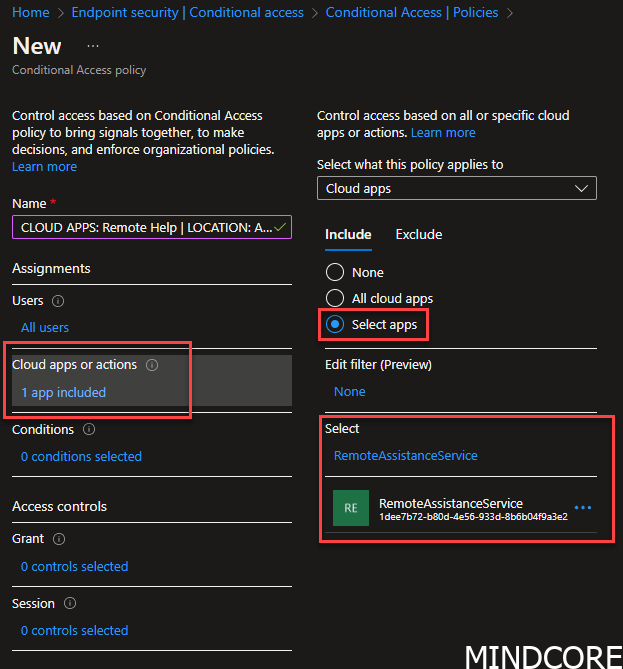Screen dimensions: 623x669
Task: Click Learn more beside cloud apps description
Action: (x=443, y=133)
